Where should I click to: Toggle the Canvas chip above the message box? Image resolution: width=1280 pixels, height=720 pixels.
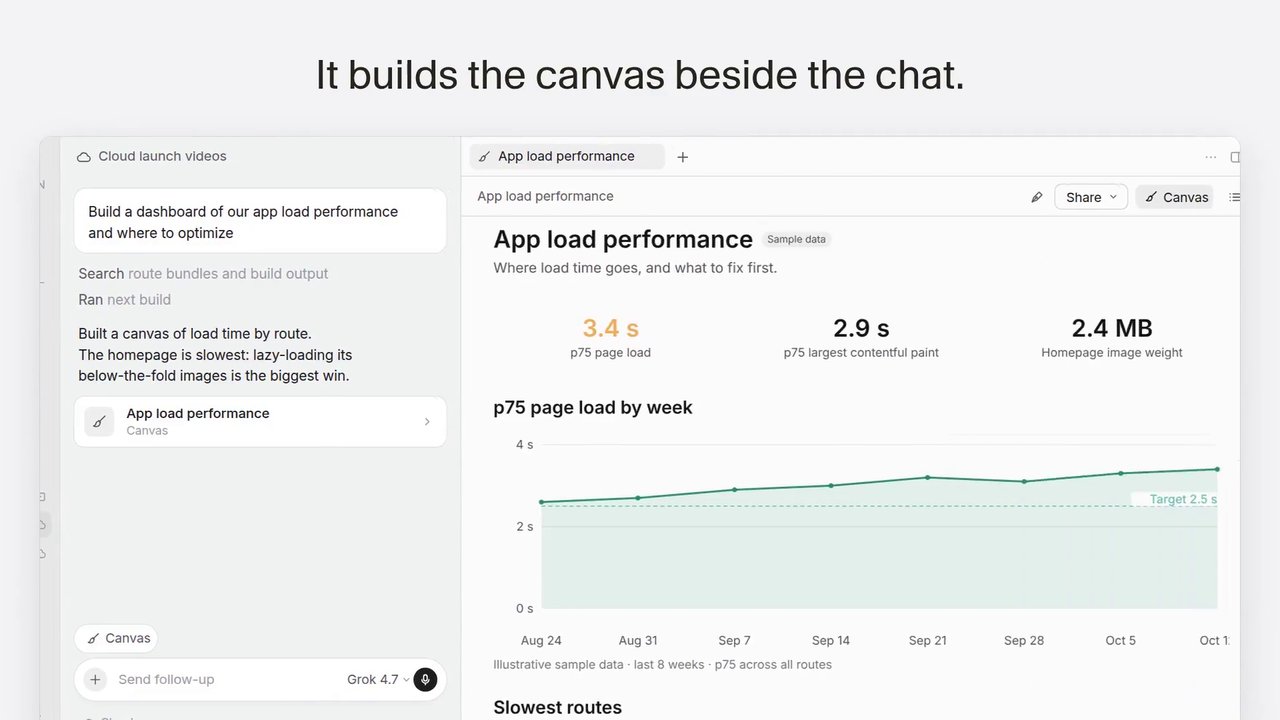(x=116, y=638)
